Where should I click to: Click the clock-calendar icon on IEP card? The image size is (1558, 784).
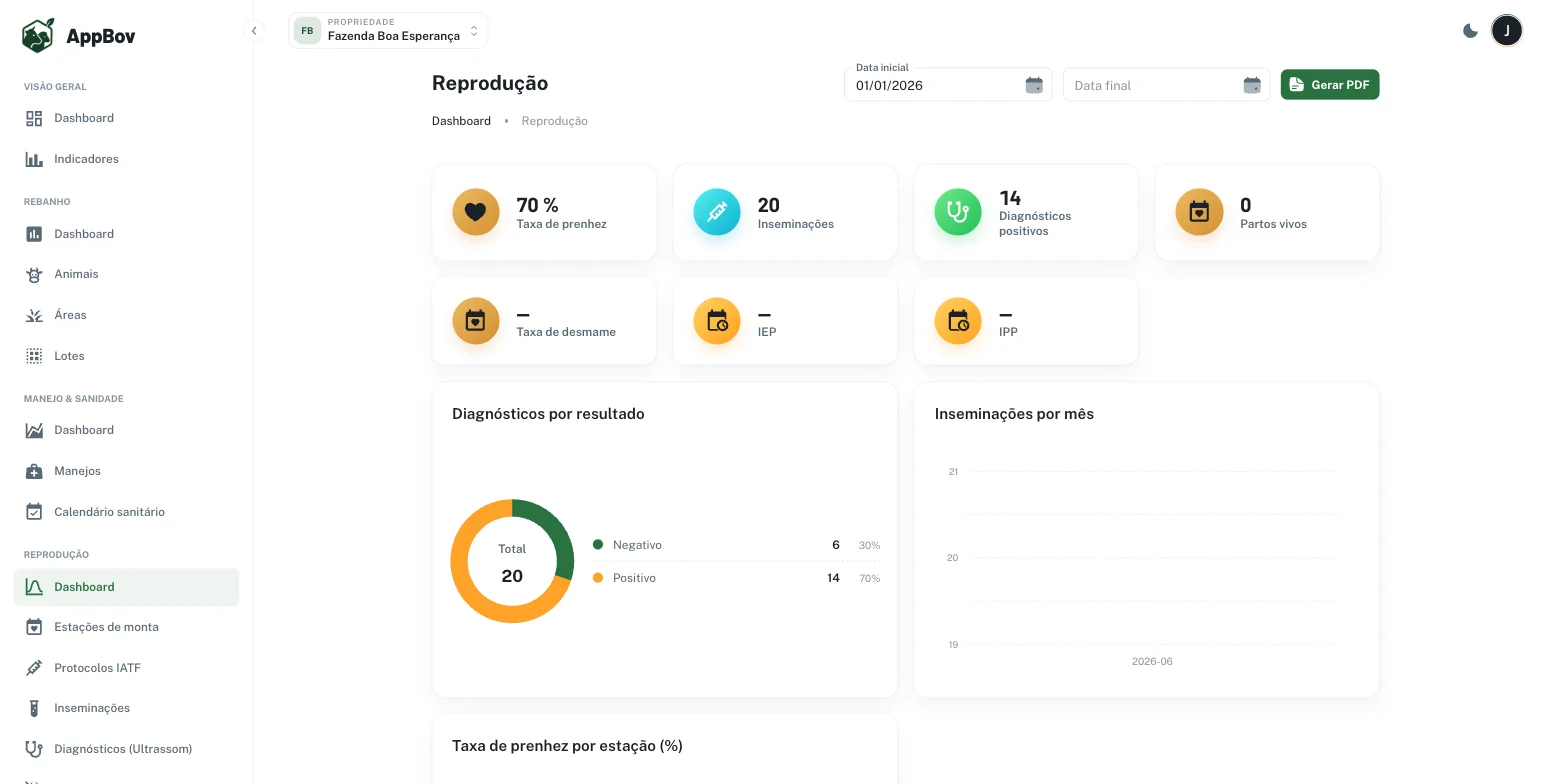(x=717, y=321)
